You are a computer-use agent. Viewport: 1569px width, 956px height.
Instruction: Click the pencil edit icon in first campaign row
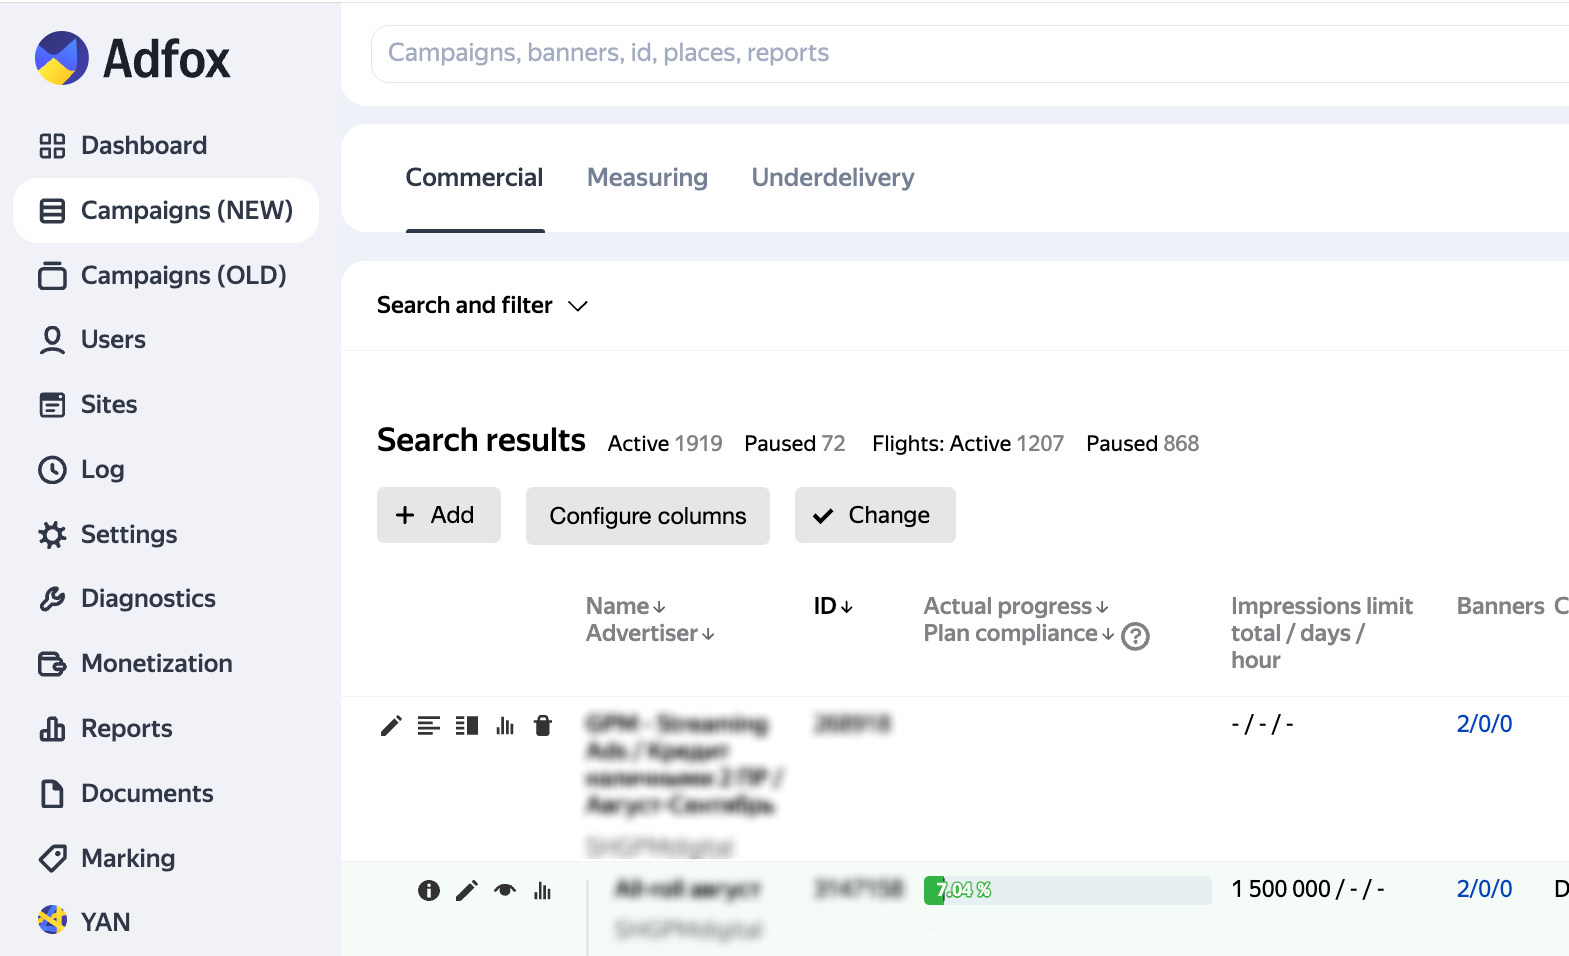click(x=391, y=726)
